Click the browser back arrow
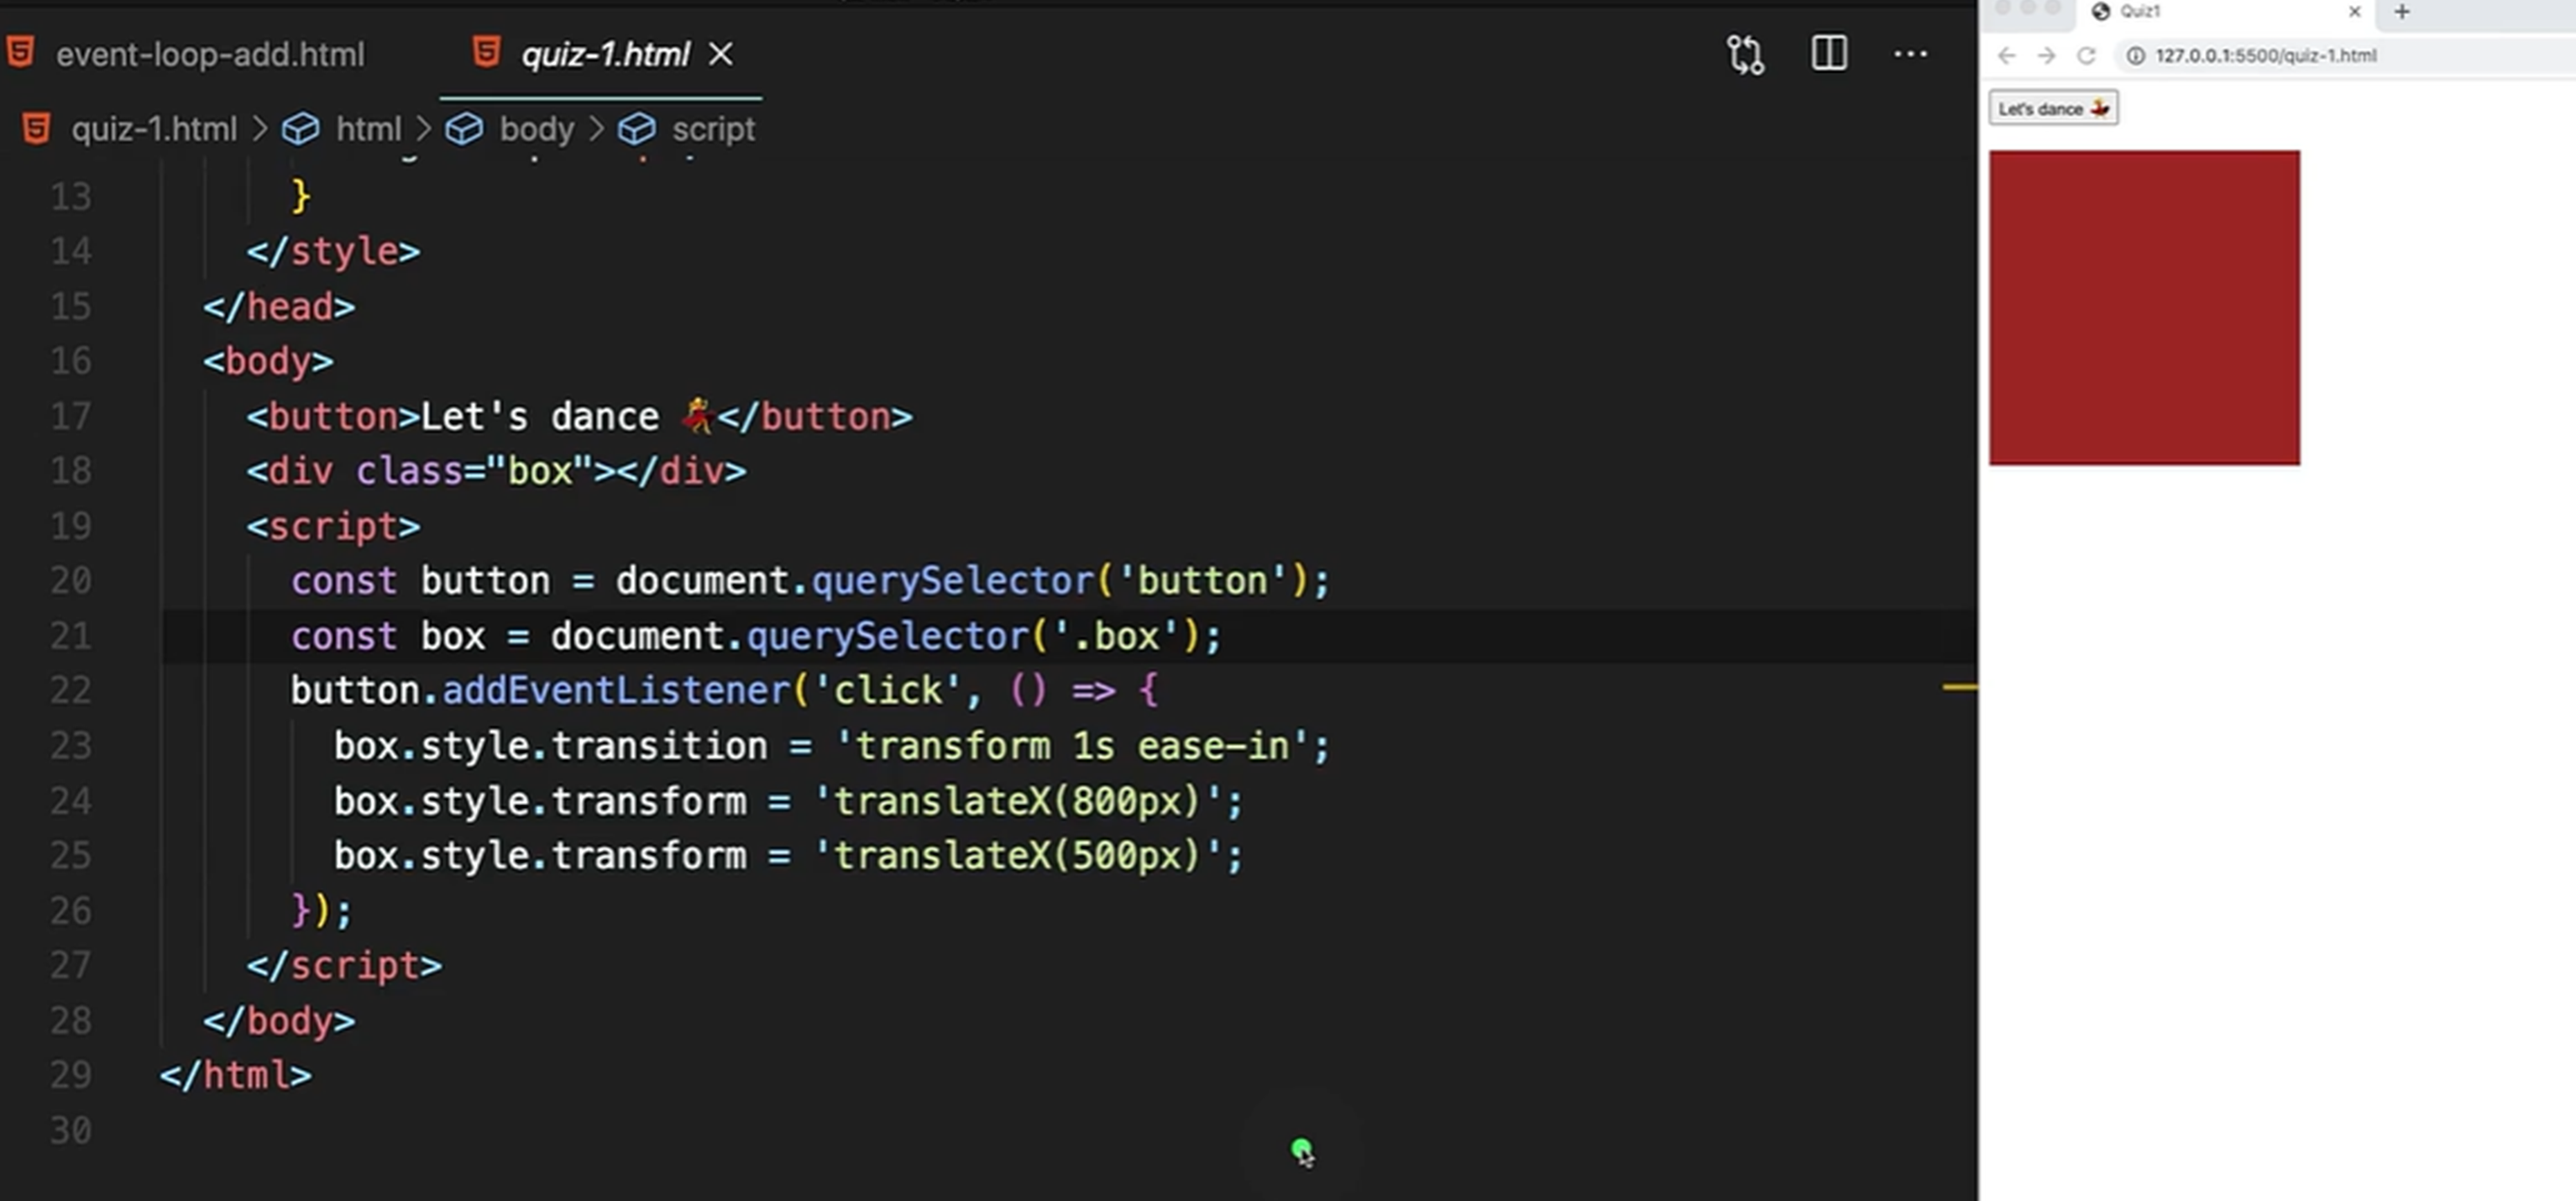Viewport: 2576px width, 1201px height. [2006, 56]
